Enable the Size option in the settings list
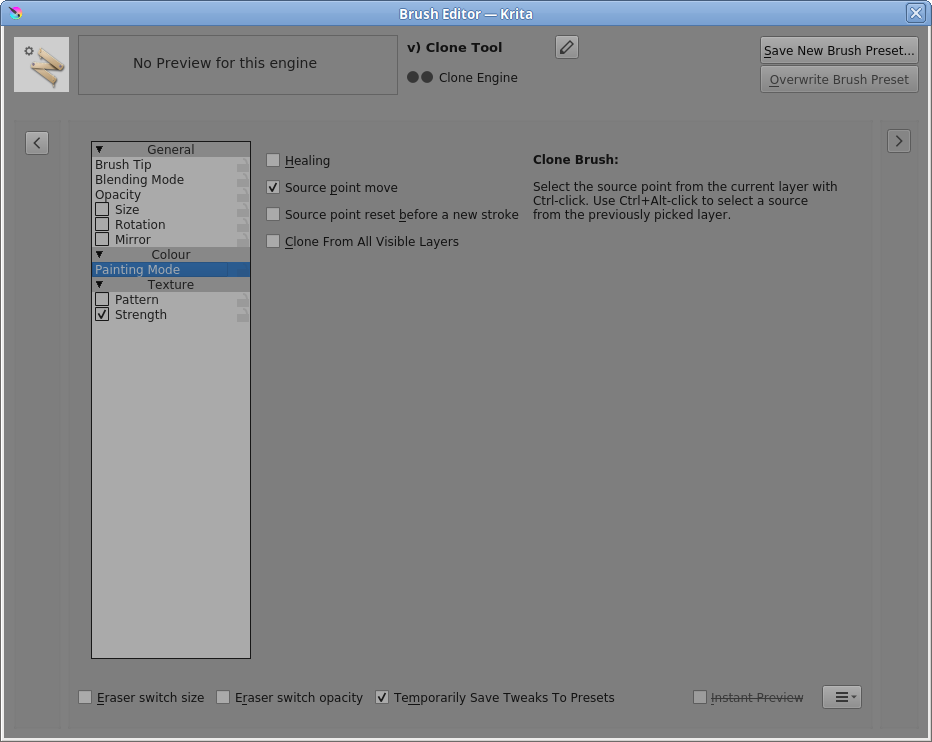 pos(101,209)
